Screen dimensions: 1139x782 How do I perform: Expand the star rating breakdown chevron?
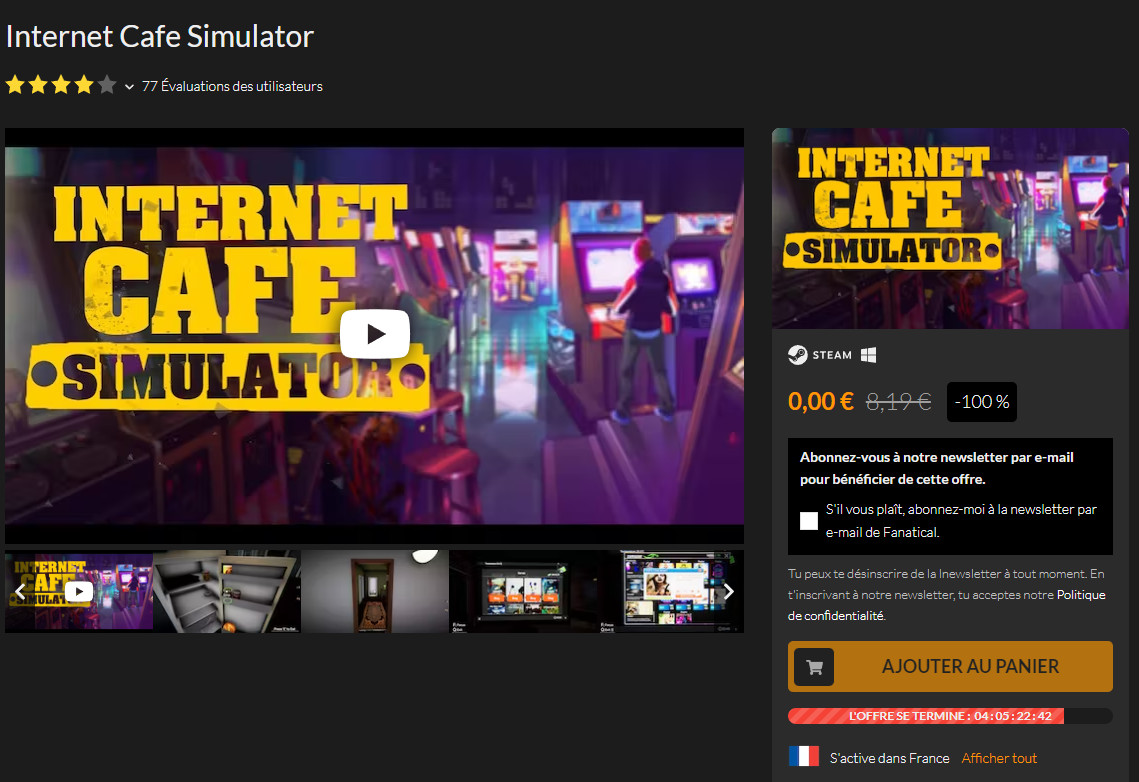pyautogui.click(x=129, y=87)
